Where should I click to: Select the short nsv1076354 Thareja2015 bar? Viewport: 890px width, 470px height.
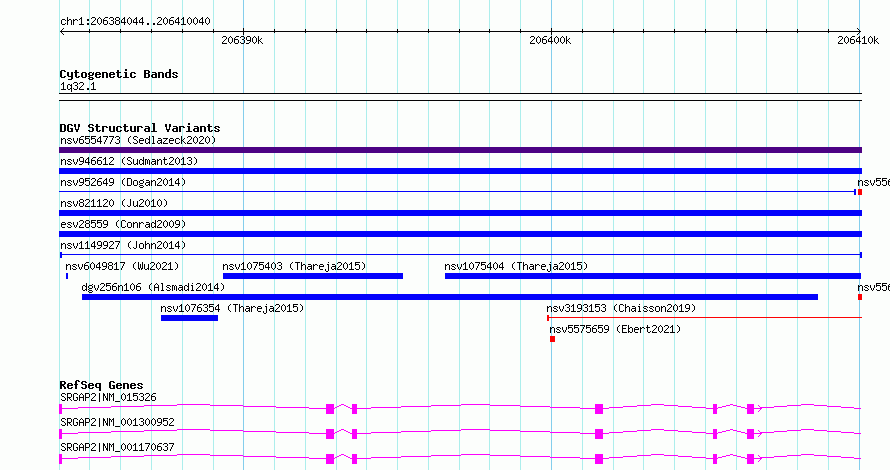tap(190, 318)
